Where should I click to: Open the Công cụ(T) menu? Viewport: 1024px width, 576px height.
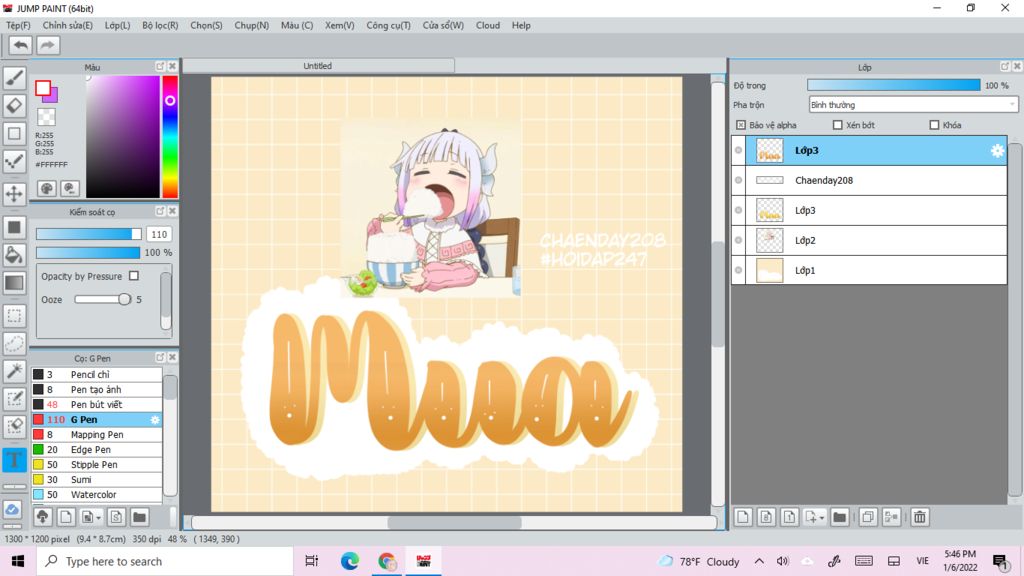click(388, 25)
